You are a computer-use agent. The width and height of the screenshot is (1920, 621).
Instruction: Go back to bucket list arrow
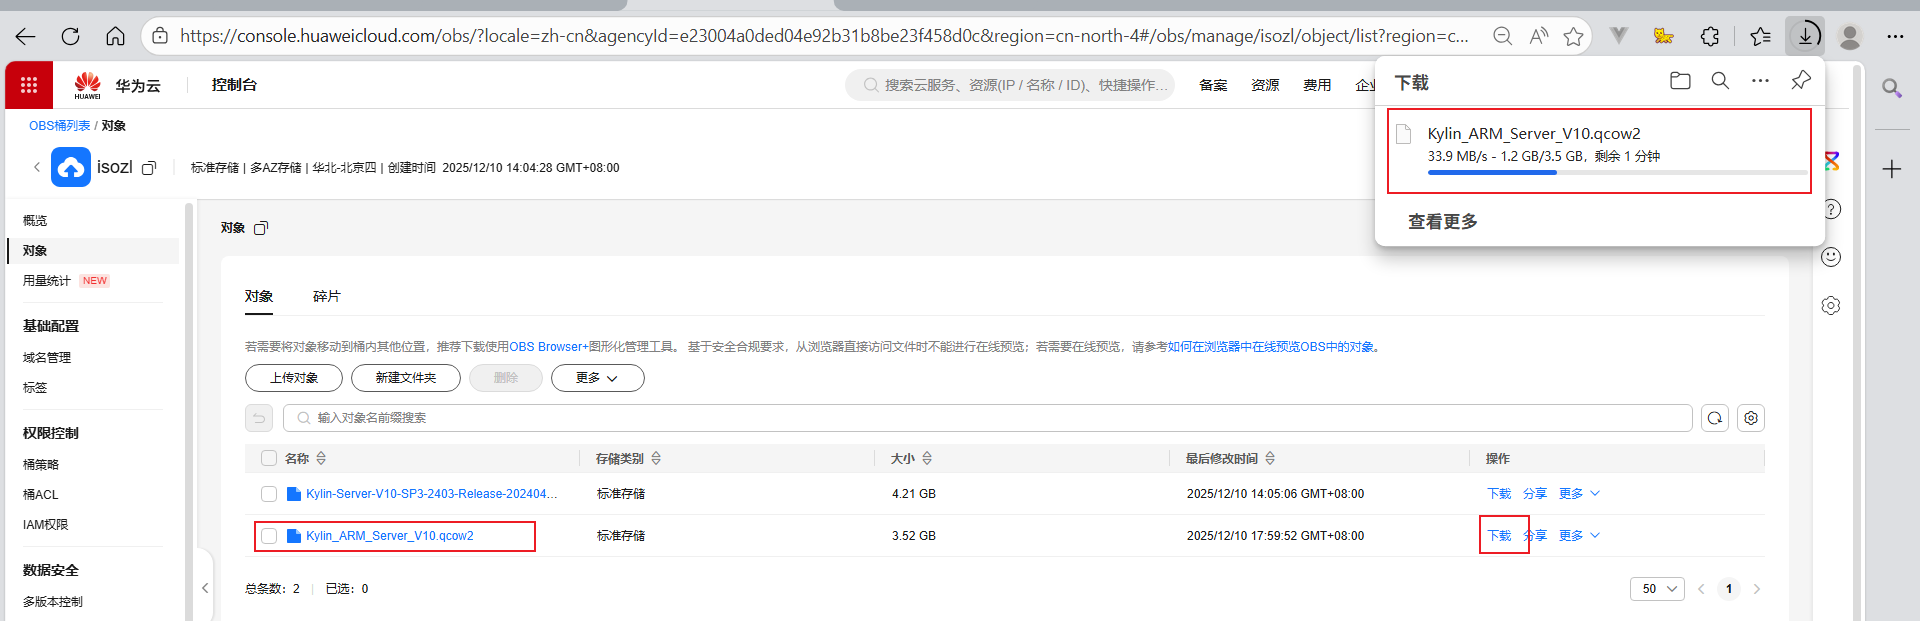click(37, 168)
